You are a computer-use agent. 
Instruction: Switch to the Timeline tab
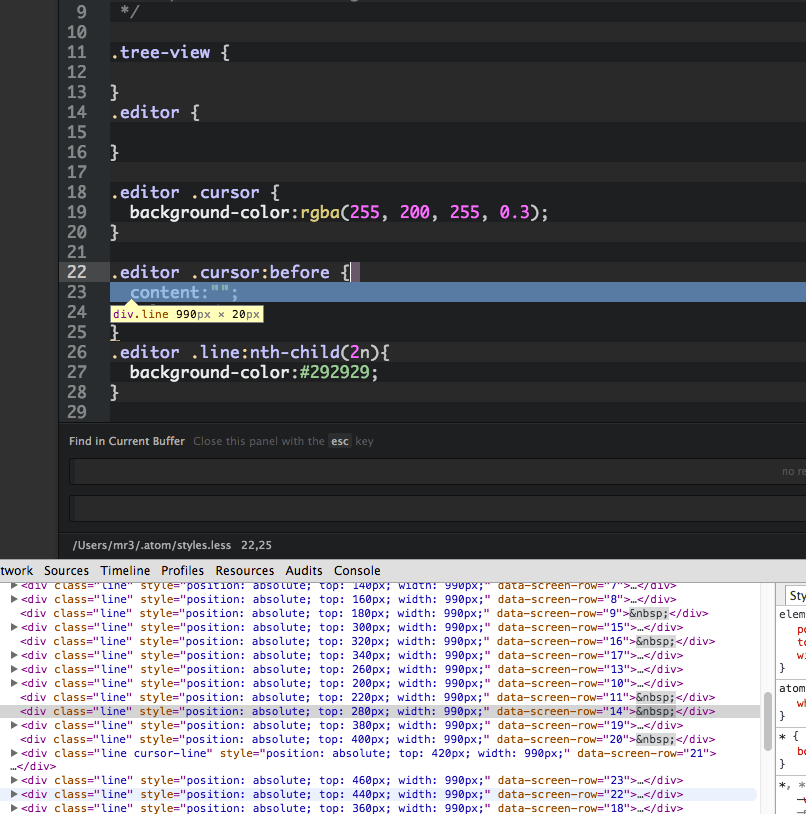125,571
